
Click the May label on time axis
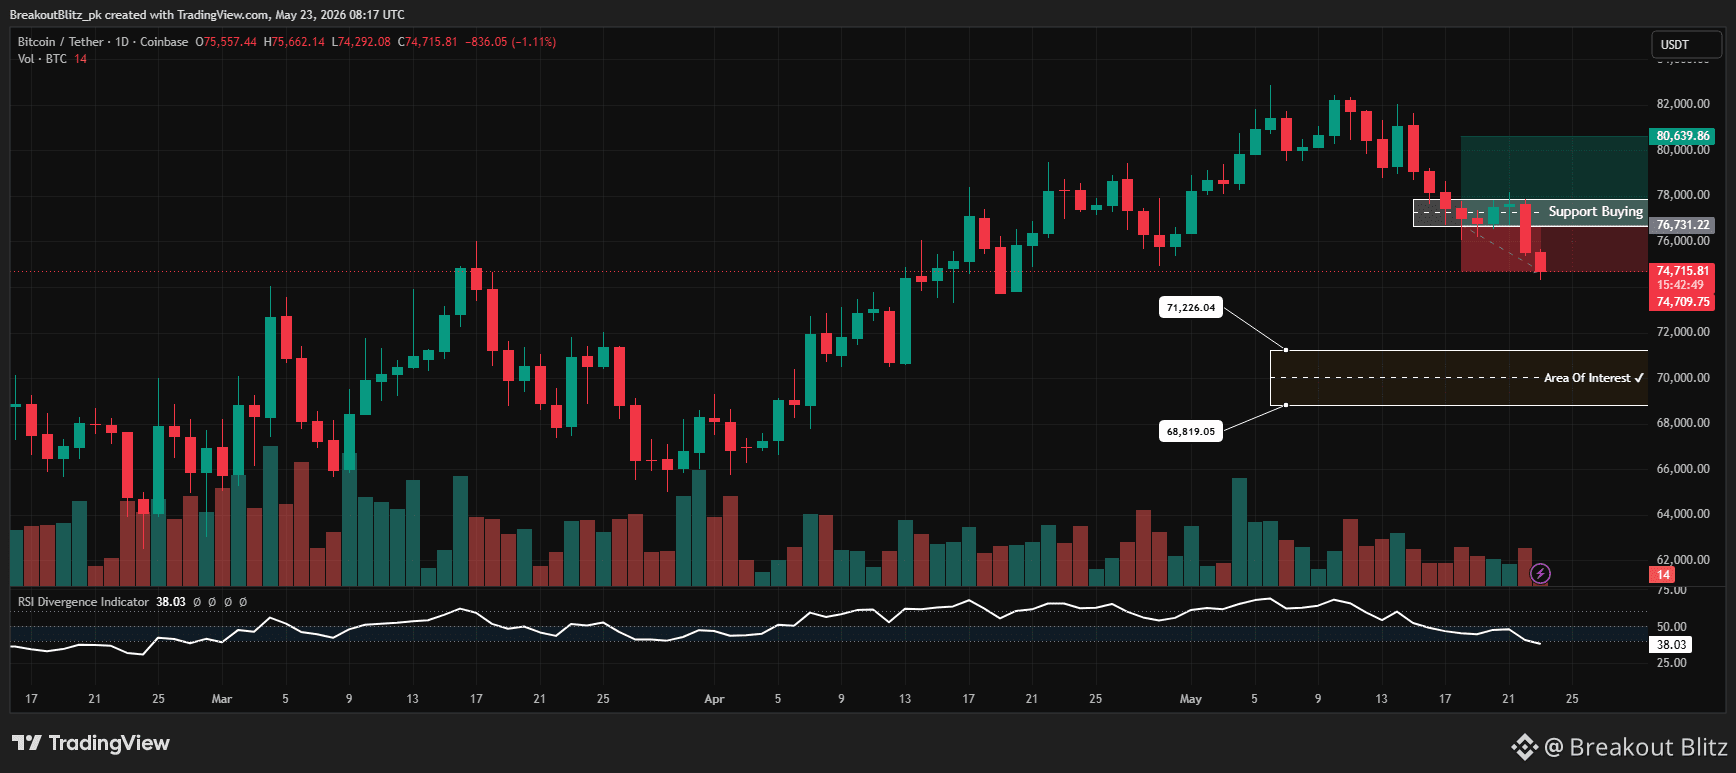coord(1190,699)
